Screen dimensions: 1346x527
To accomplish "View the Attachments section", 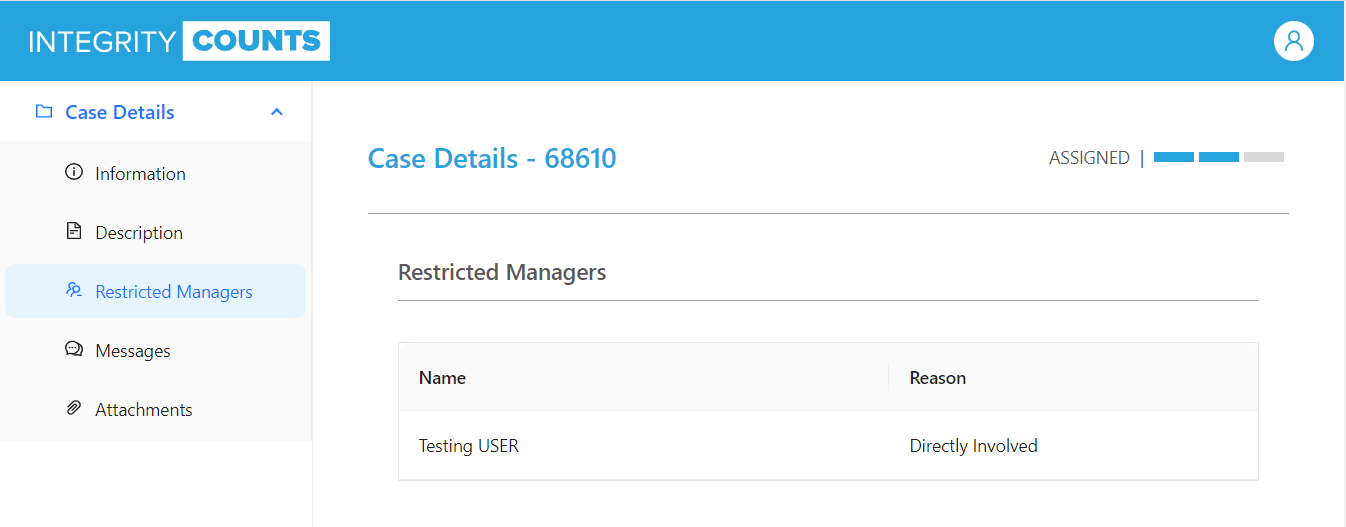I will coord(143,410).
